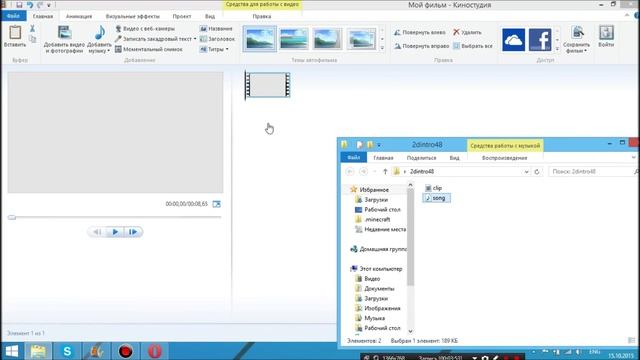640x360 pixels.
Task: Share to OneDrive cloud icon
Action: (513, 40)
